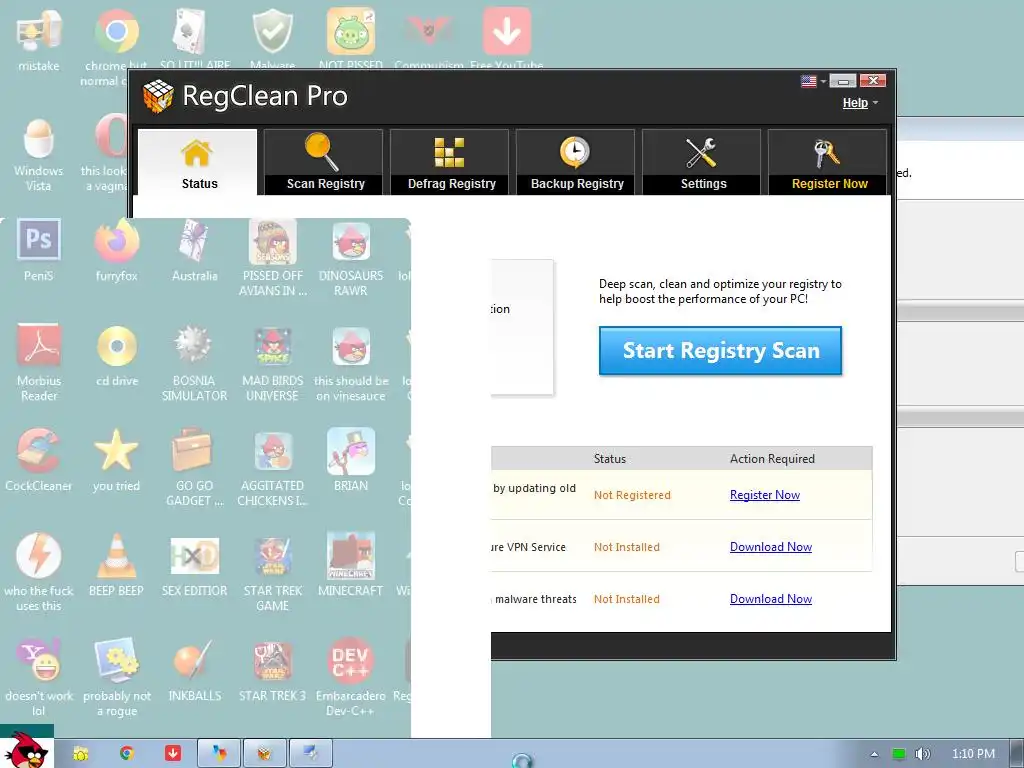Open the 'cd drive' disc icon
1024x768 pixels.
coord(116,356)
